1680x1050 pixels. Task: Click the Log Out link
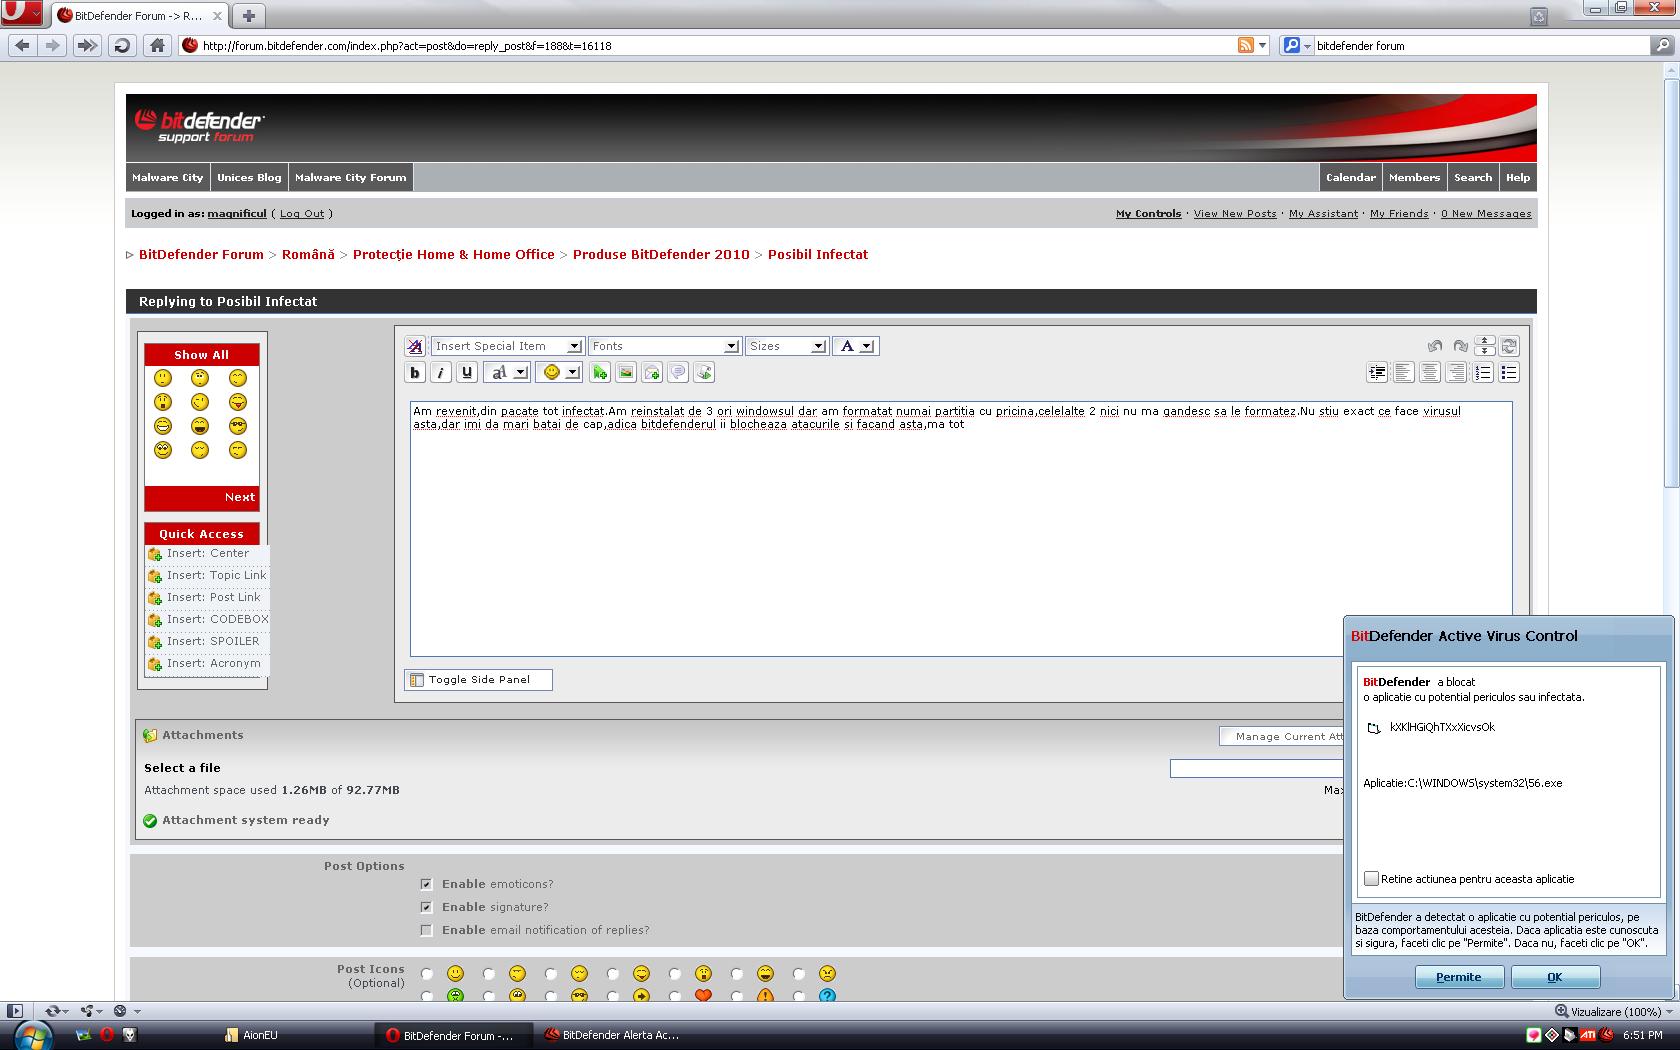click(x=302, y=213)
